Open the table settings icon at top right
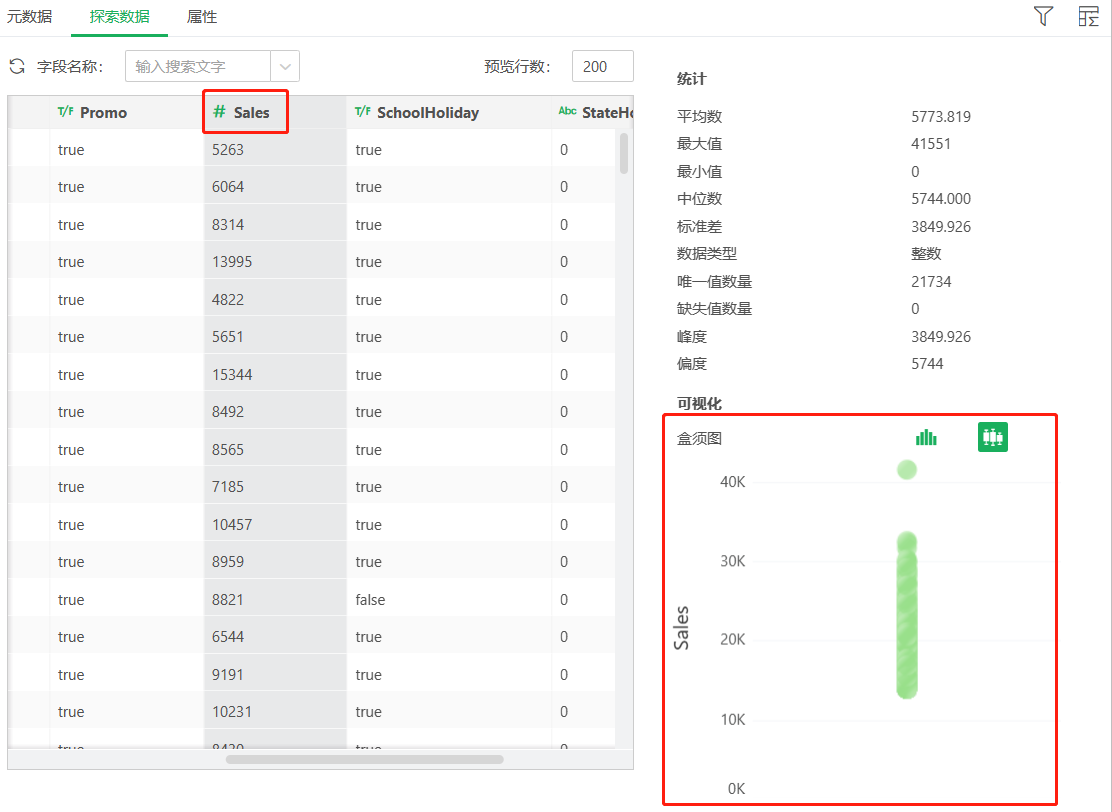 (1088, 16)
